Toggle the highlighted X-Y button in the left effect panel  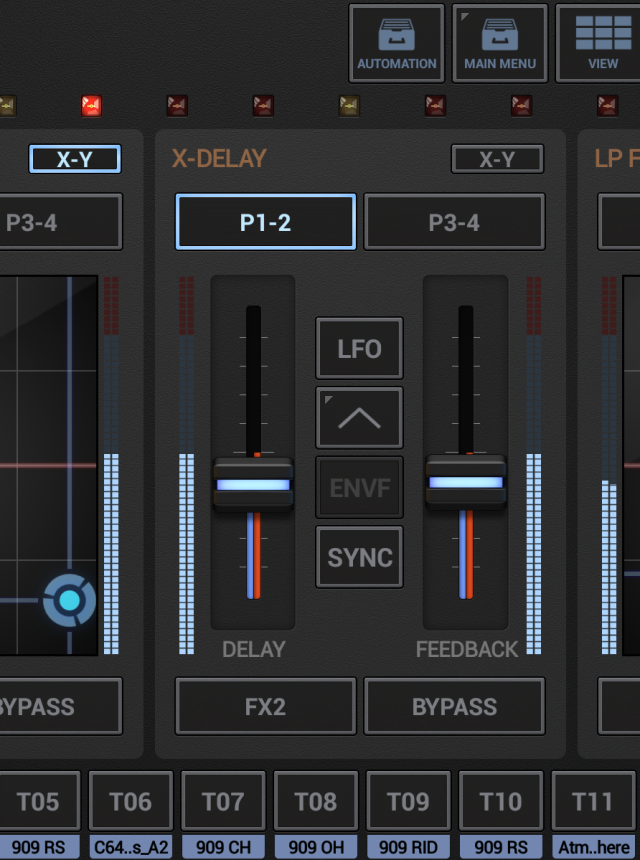tap(75, 159)
